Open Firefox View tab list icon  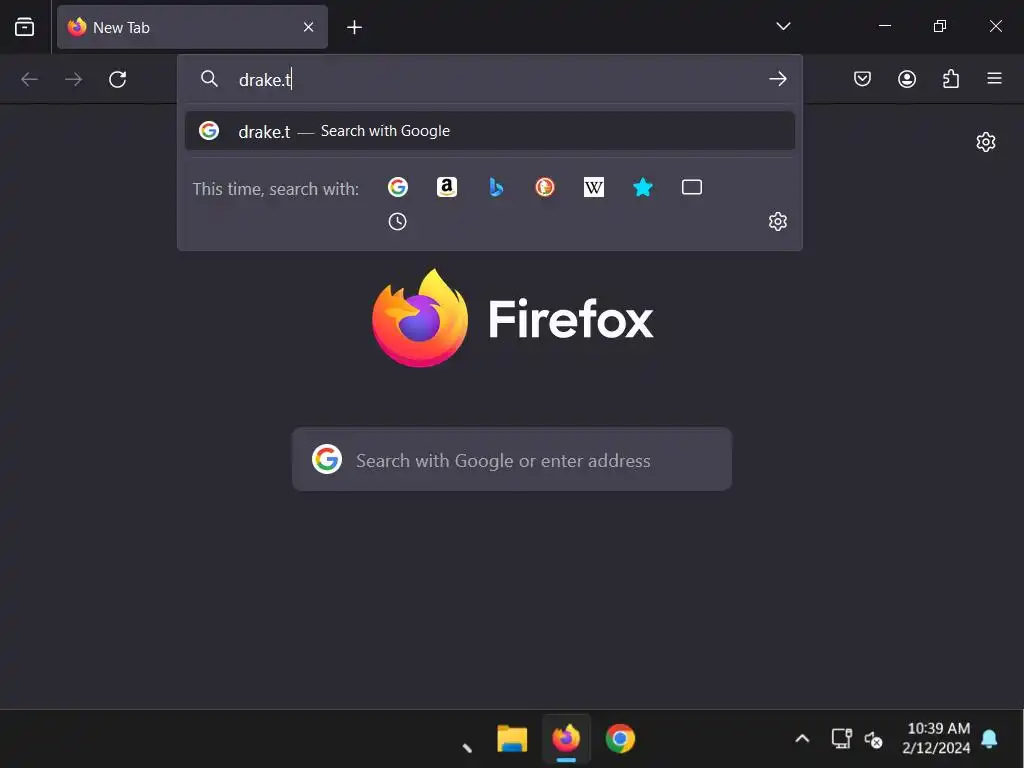(24, 27)
